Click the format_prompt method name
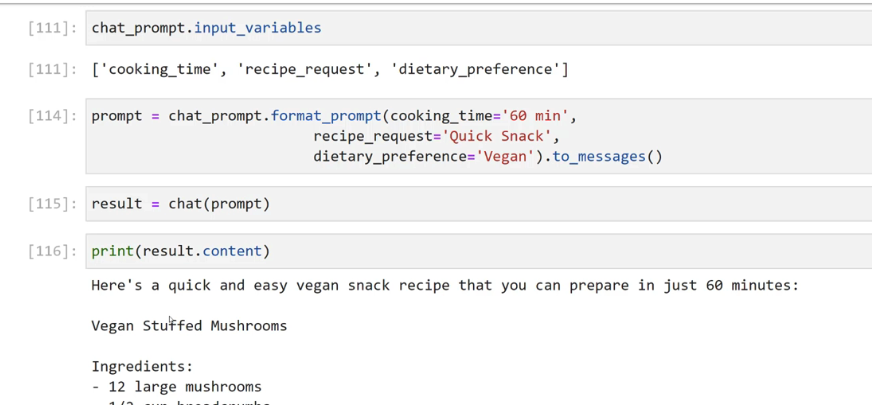The height and width of the screenshot is (405, 872). pos(325,116)
